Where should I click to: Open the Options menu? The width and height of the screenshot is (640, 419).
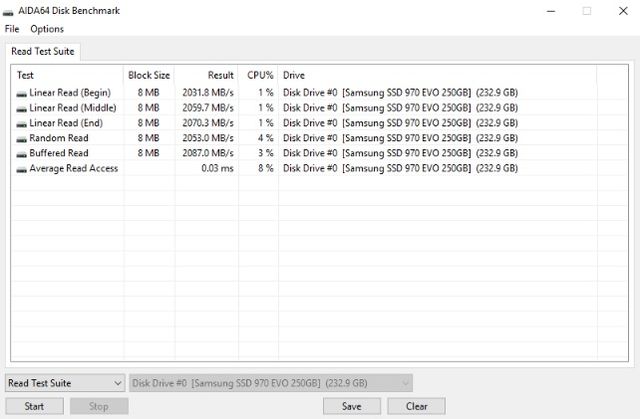click(x=47, y=29)
